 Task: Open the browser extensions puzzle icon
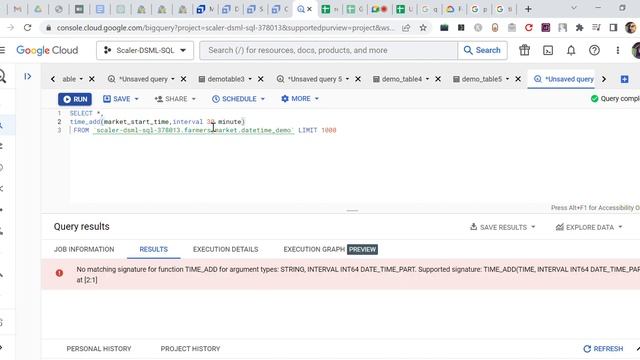tap(579, 28)
